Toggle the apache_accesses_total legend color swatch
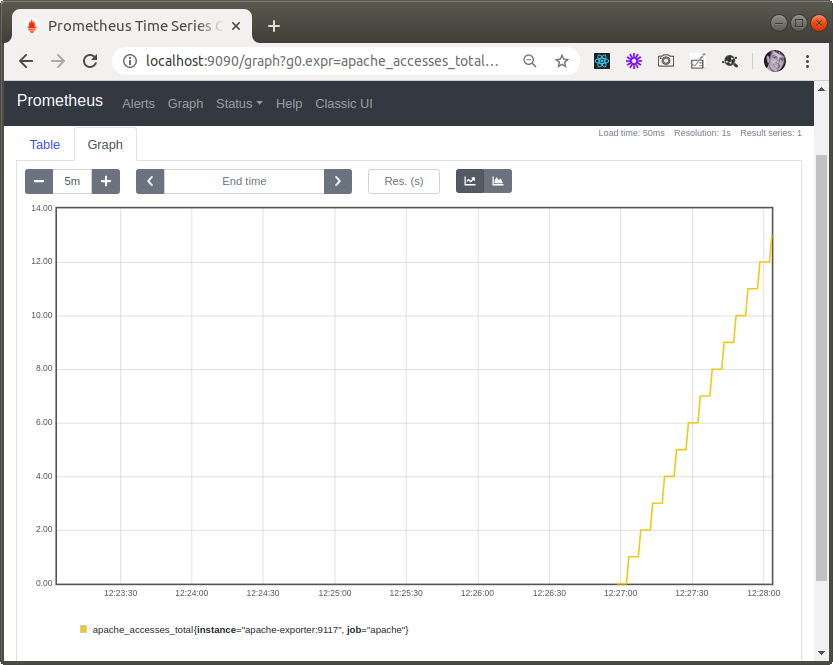833x665 pixels. [x=83, y=629]
